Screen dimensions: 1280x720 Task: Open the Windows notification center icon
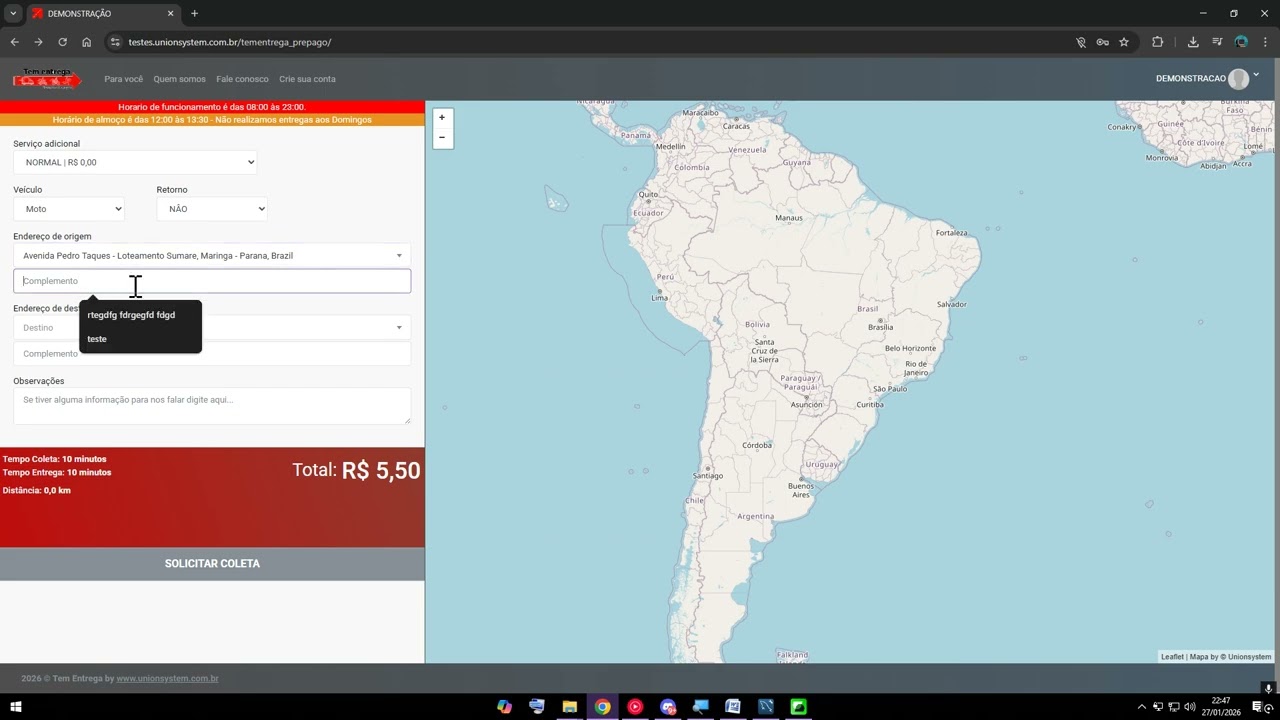coord(1258,707)
